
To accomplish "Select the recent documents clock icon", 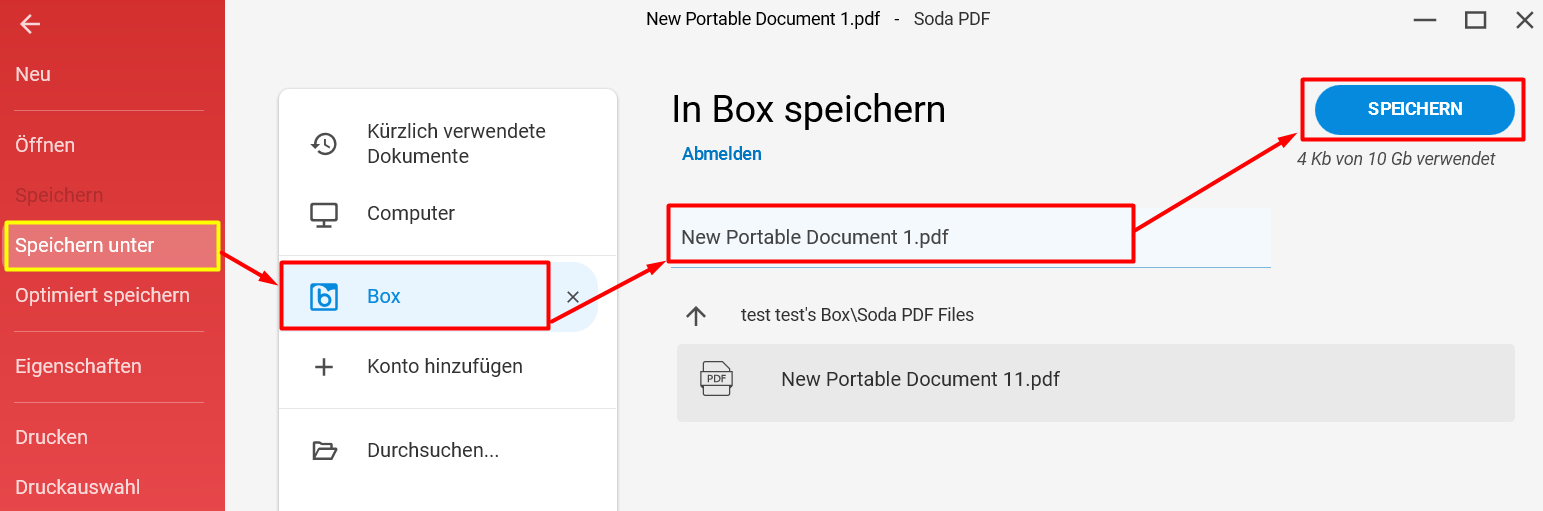I will pyautogui.click(x=324, y=144).
